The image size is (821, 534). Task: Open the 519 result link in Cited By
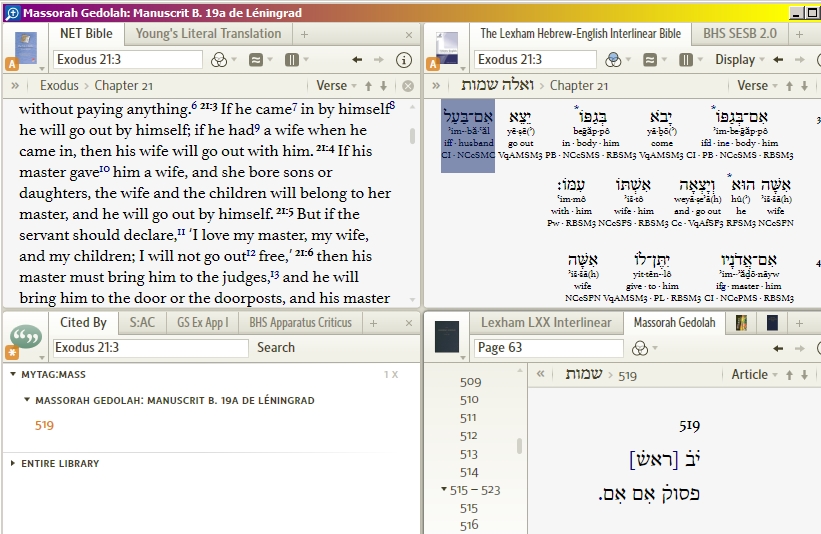coord(45,425)
